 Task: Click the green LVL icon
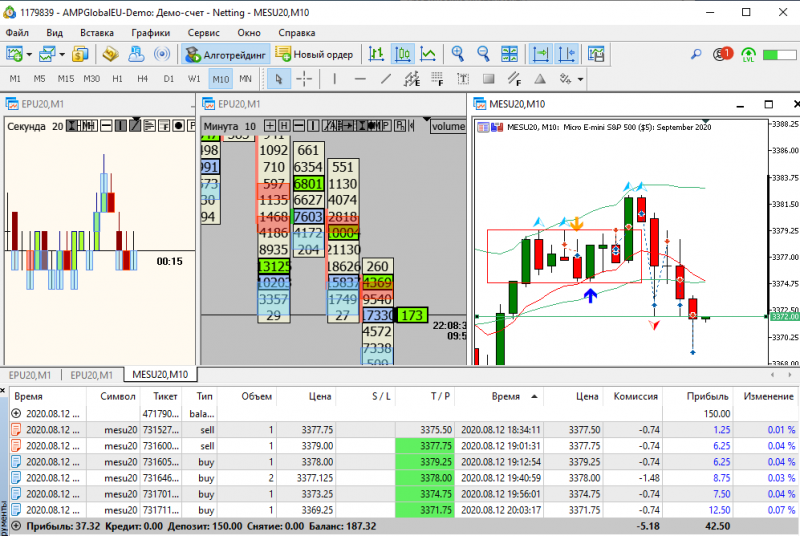click(748, 55)
